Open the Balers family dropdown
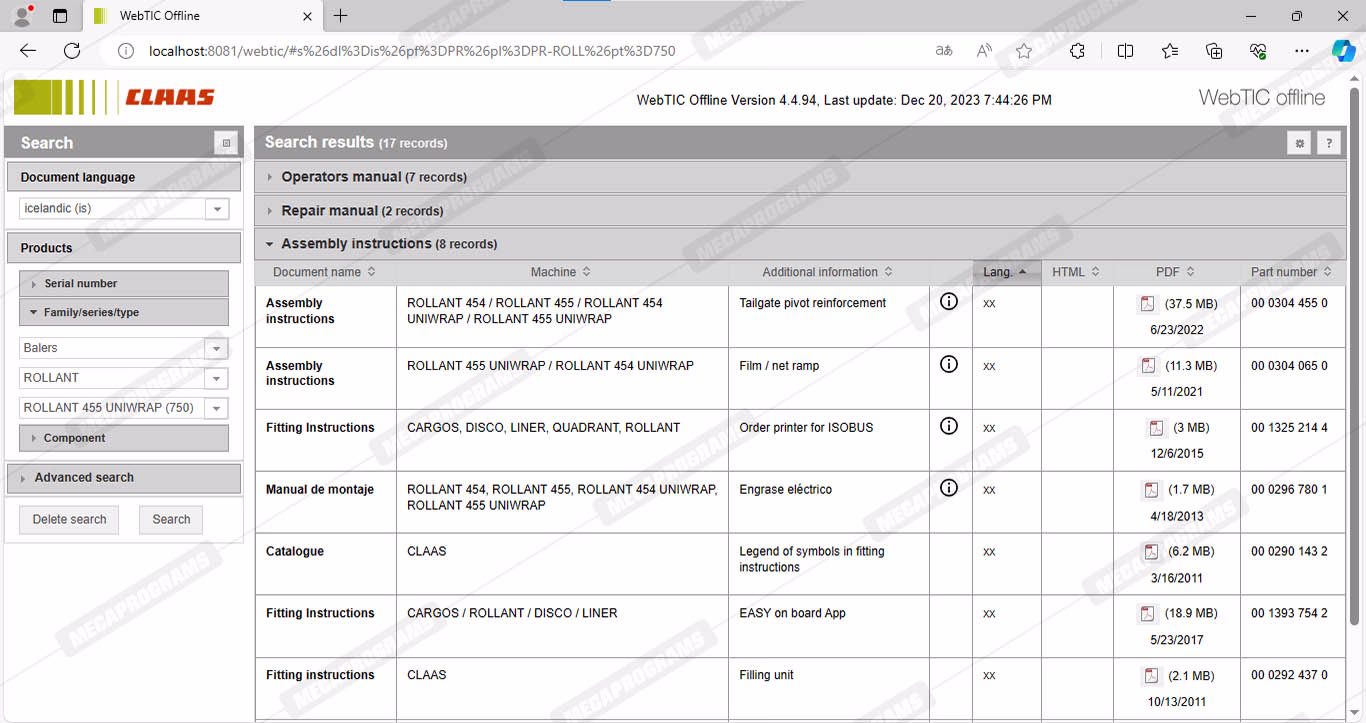Viewport: 1366px width, 723px height. click(x=217, y=348)
